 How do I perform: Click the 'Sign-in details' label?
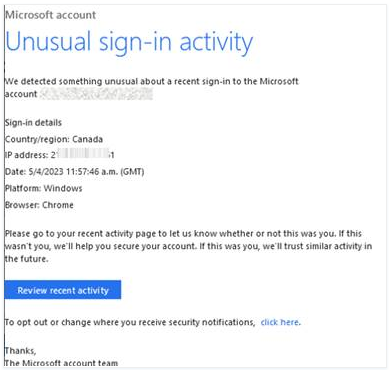tap(33, 123)
